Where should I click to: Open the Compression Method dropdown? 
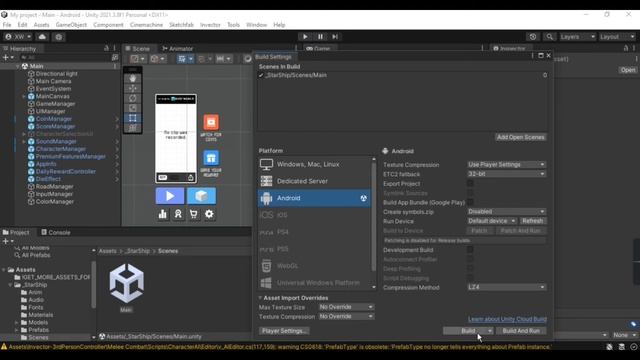click(x=506, y=287)
